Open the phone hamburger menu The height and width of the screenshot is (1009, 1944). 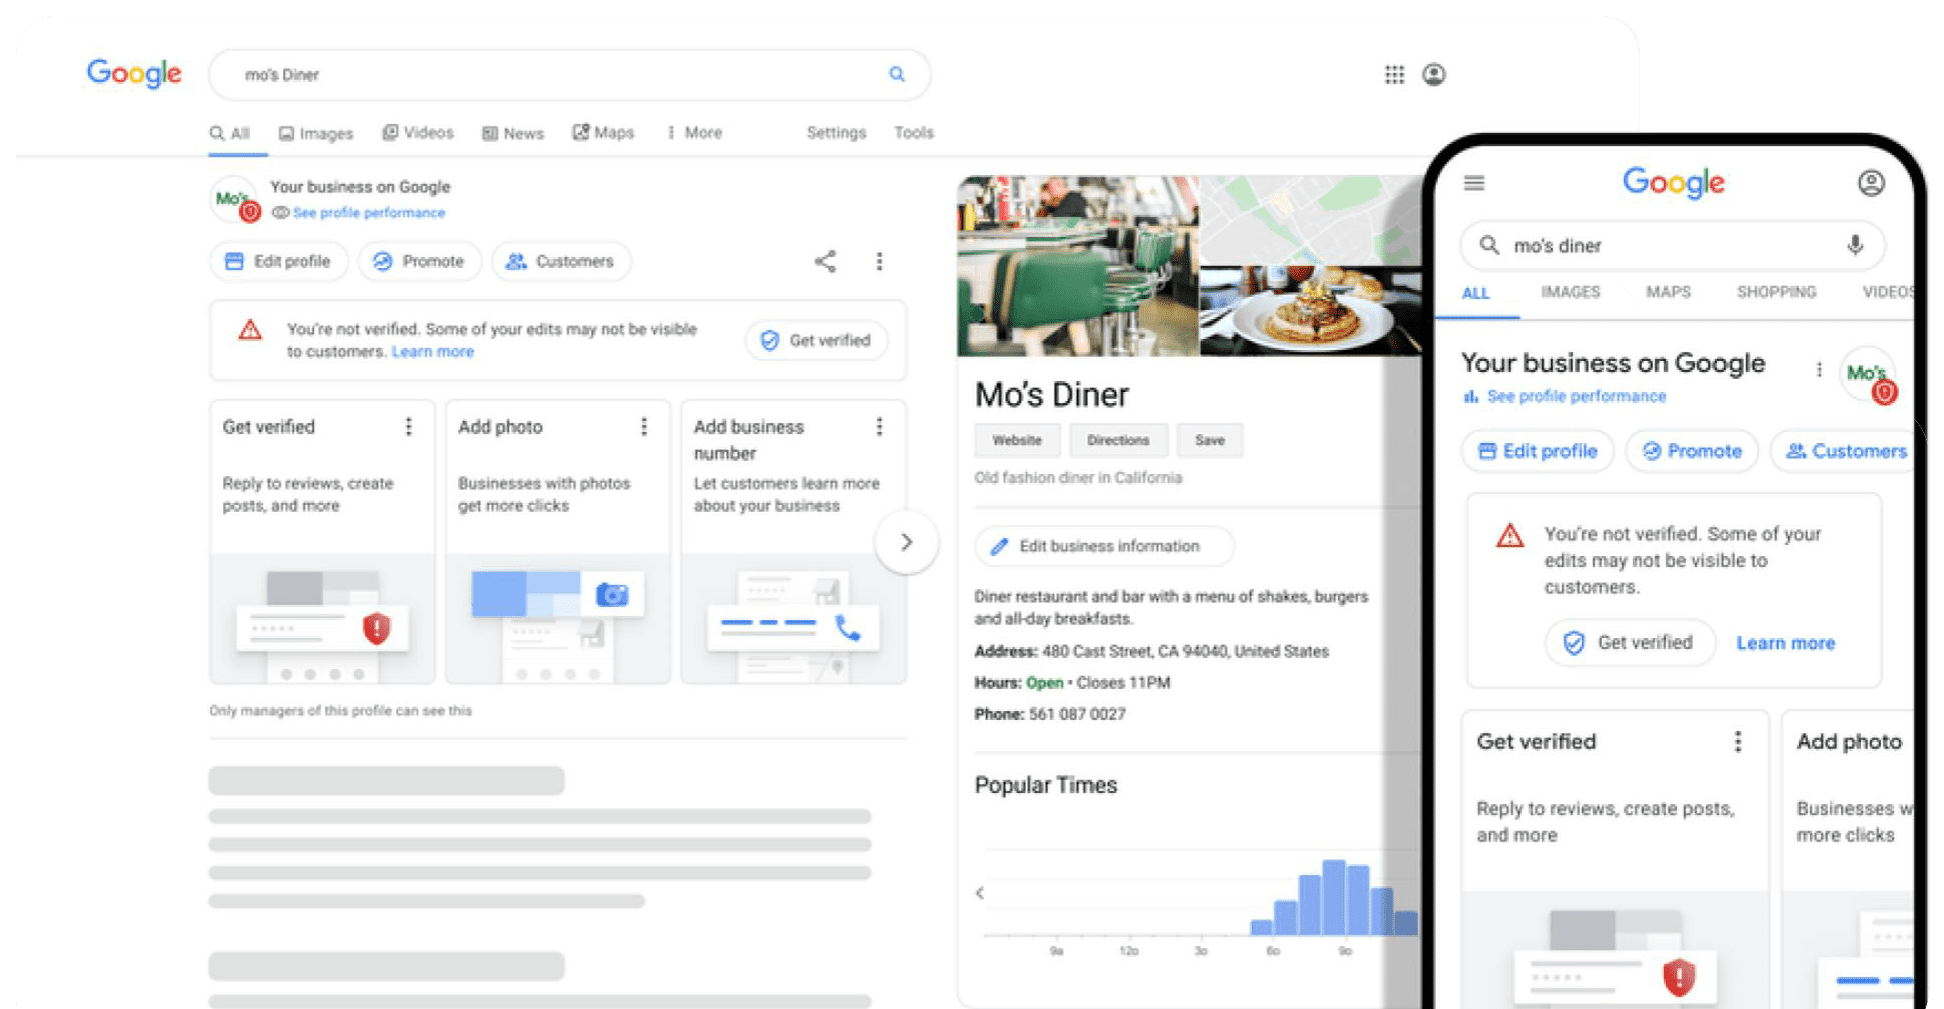coord(1474,183)
